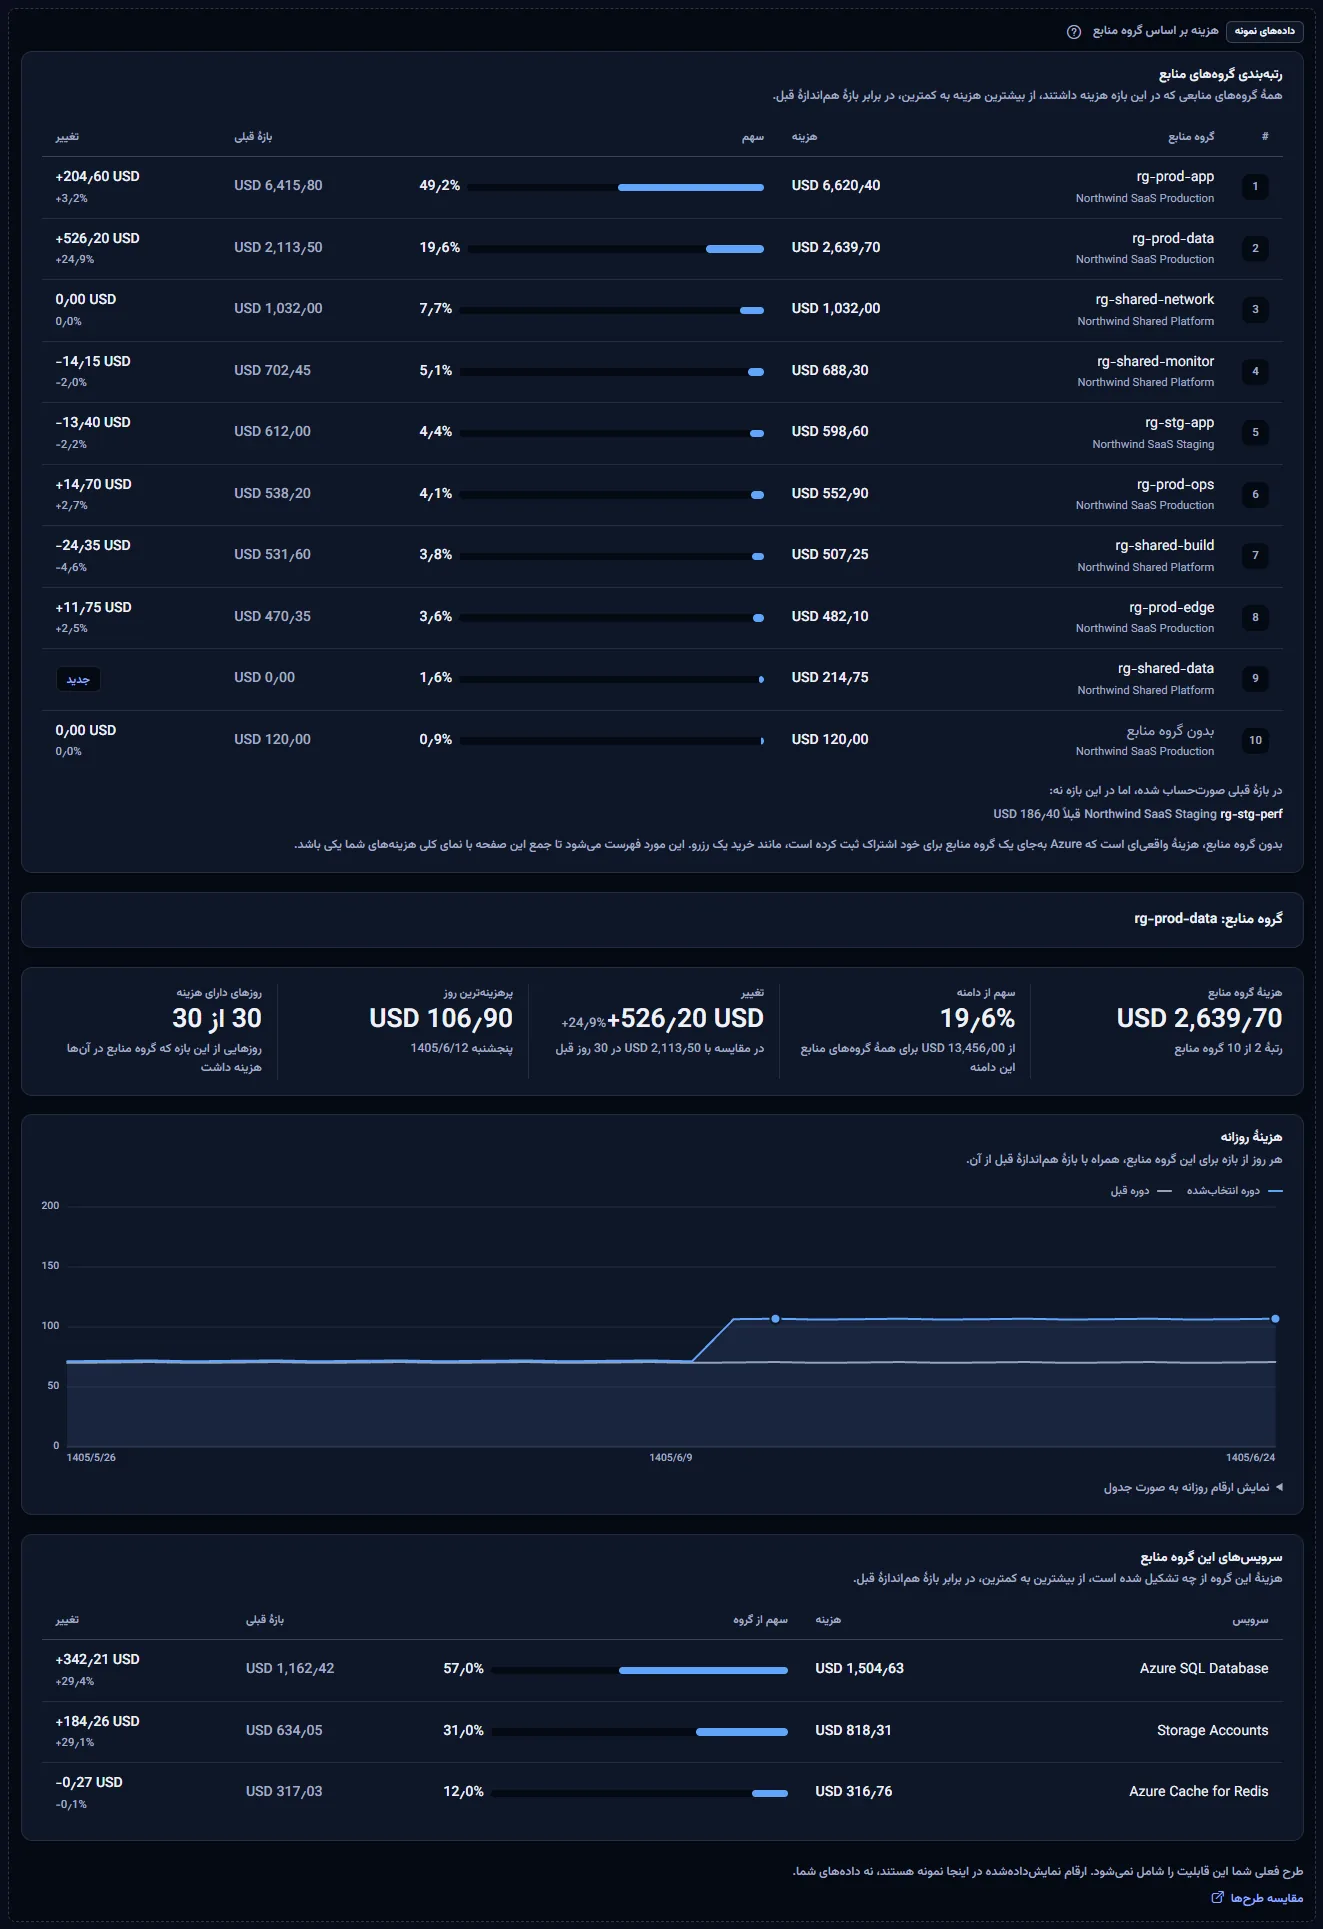Select the بدون گروه منابع row
The width and height of the screenshot is (1323, 1929).
click(x=662, y=740)
